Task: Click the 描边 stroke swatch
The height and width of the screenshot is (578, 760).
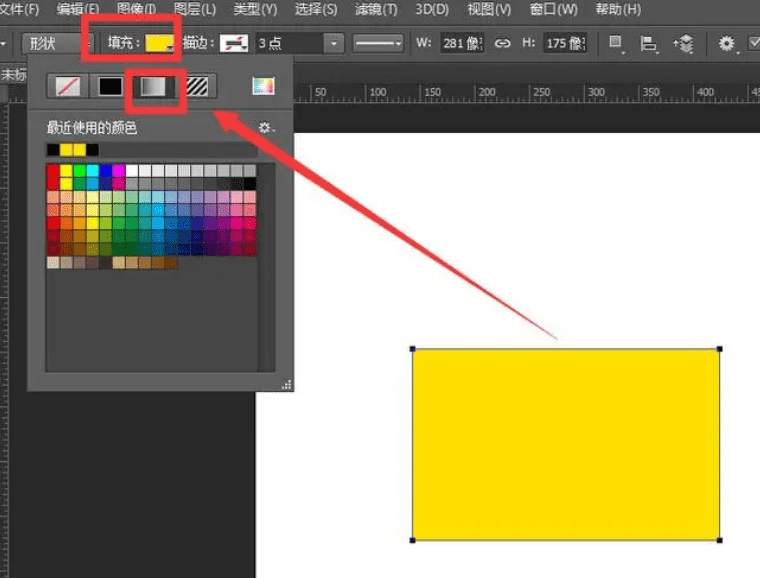Action: coord(234,44)
